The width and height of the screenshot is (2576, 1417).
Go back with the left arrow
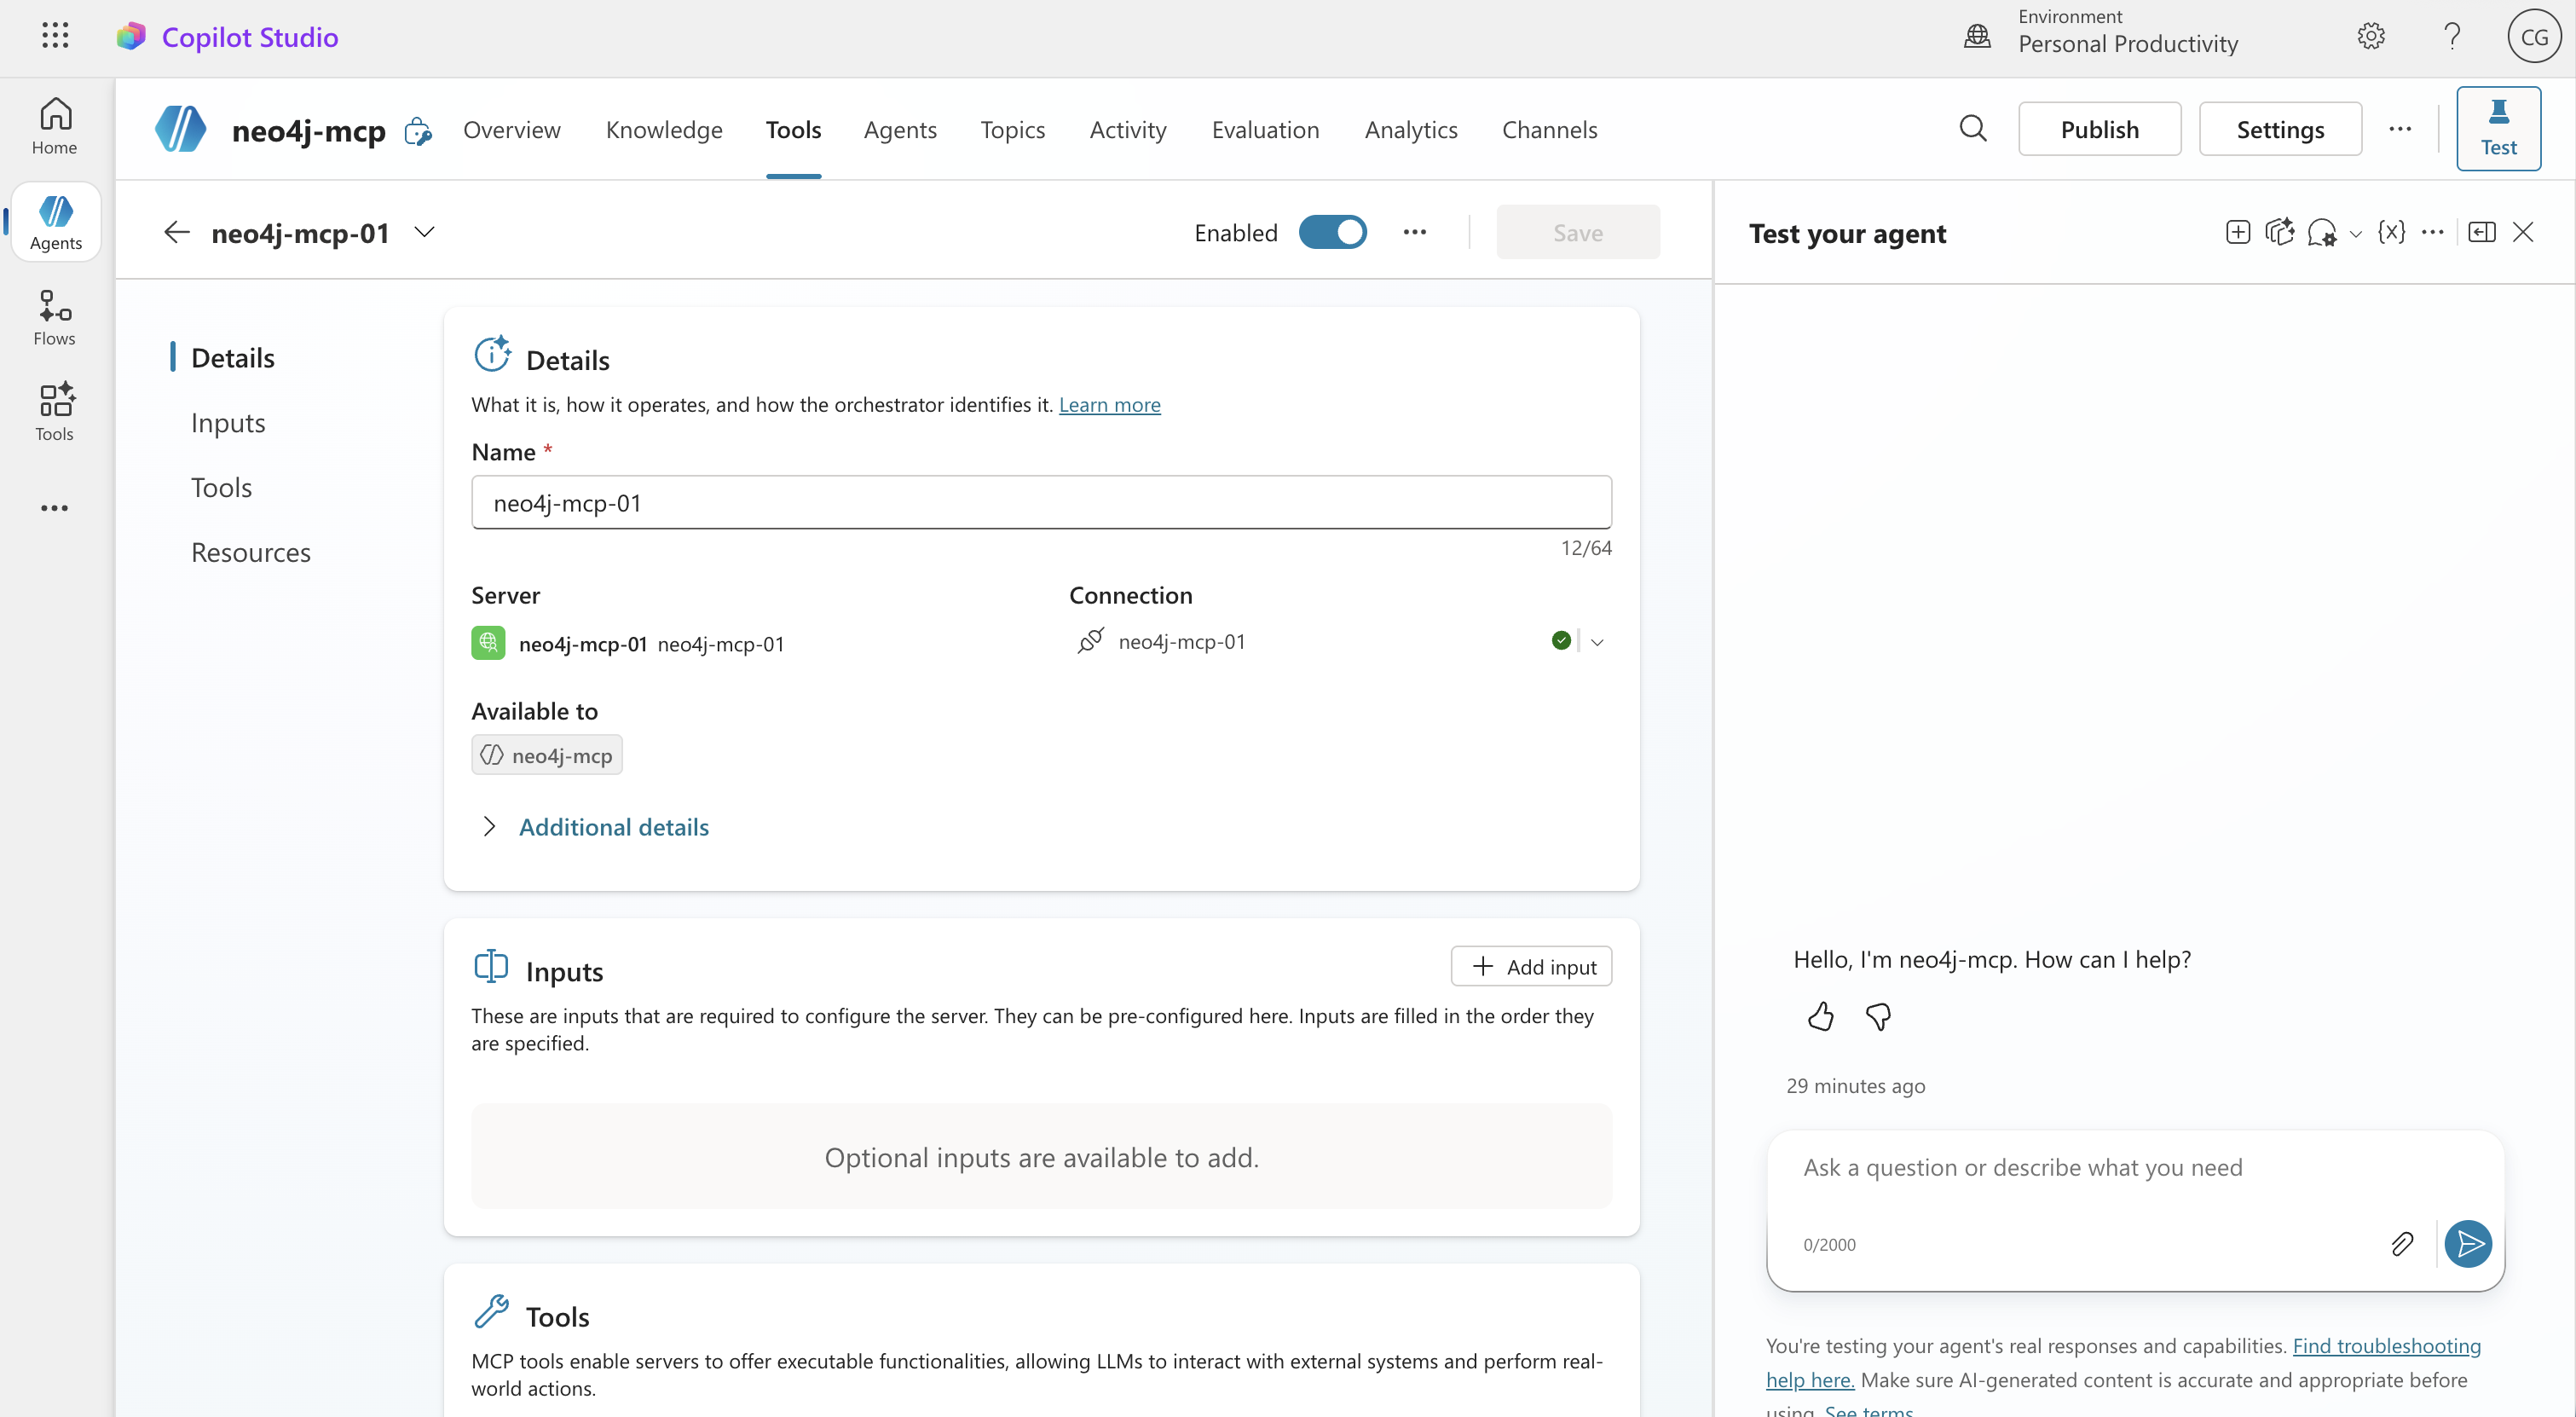pos(176,232)
